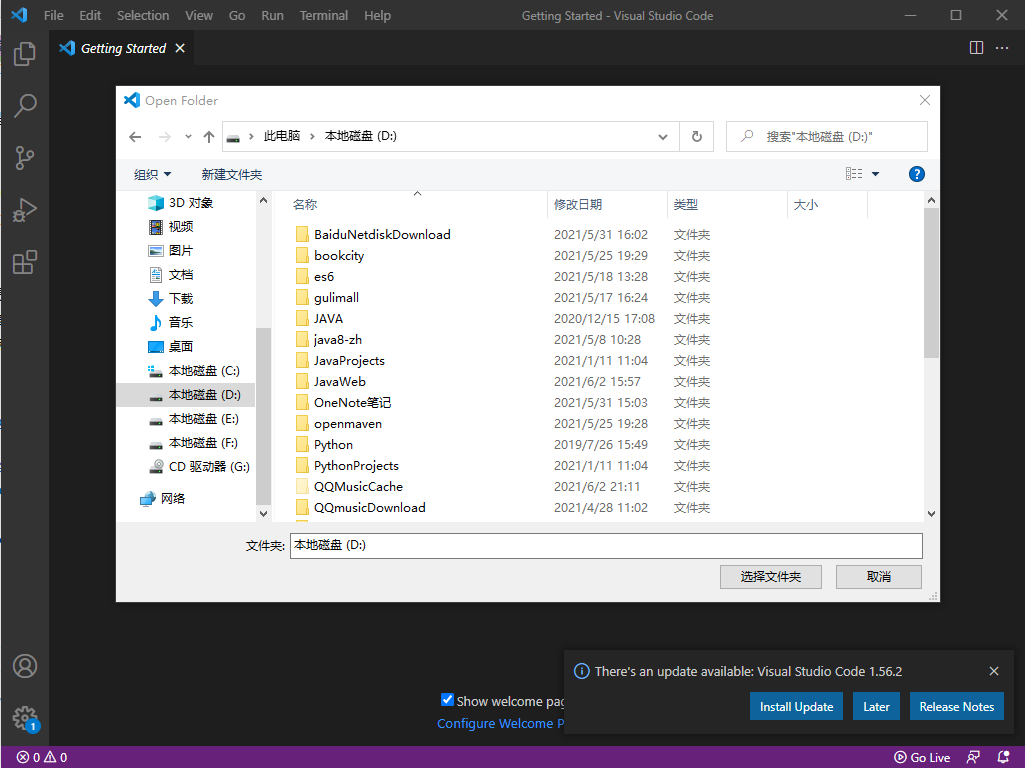Click Later on update notification
This screenshot has height=768, width=1026.
(876, 707)
